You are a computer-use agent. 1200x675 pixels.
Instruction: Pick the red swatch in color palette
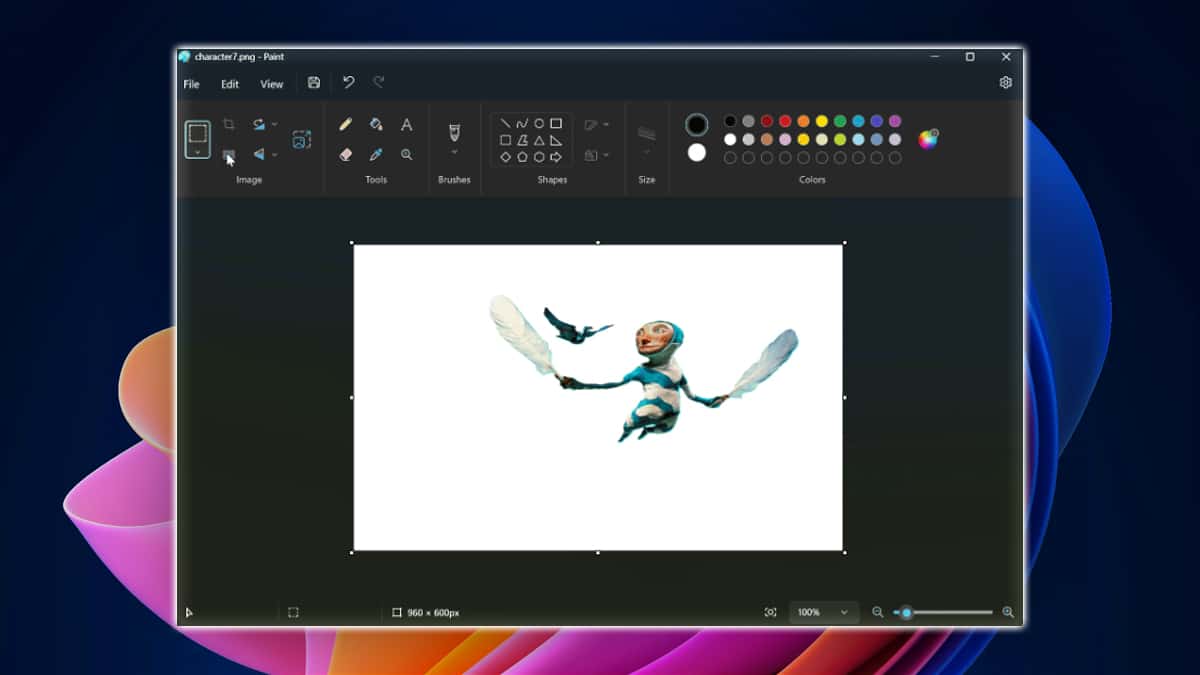point(785,122)
